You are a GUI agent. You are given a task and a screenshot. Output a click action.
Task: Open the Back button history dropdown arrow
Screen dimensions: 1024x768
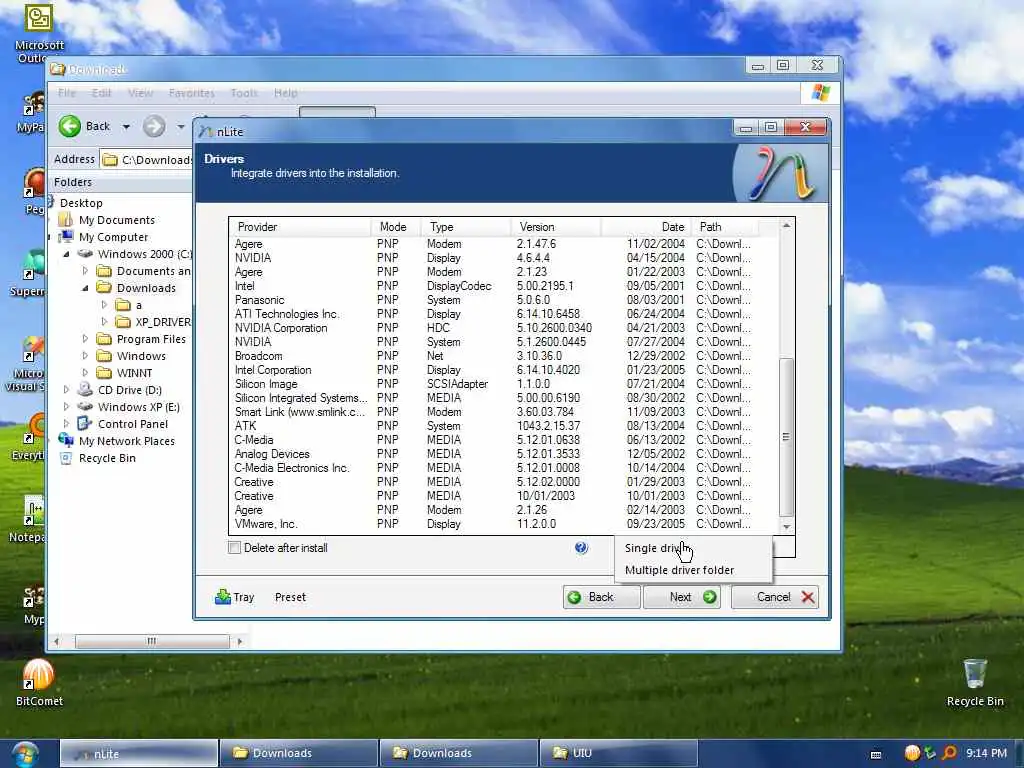(126, 127)
